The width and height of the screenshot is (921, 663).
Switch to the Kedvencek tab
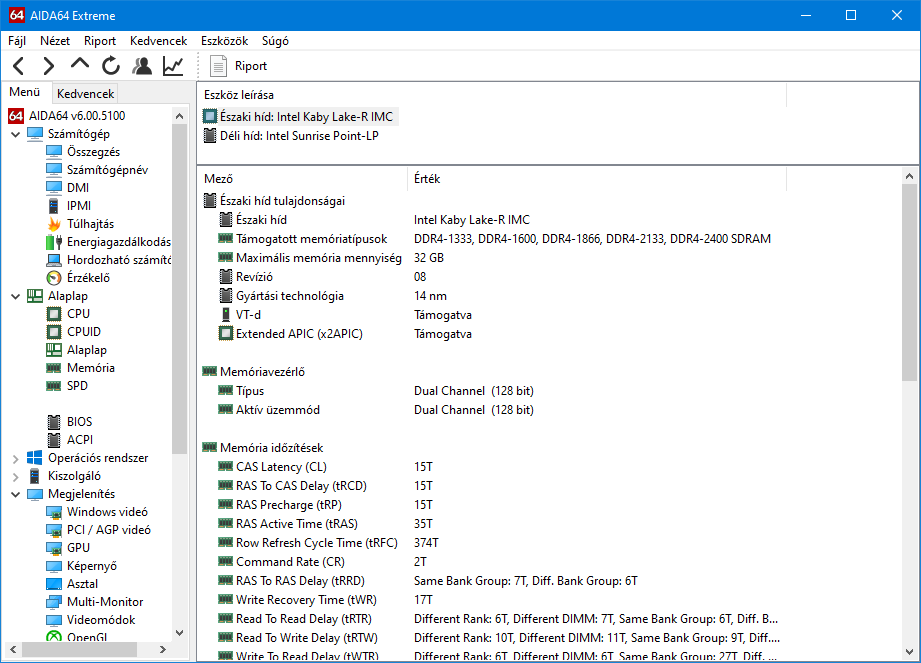pyautogui.click(x=86, y=93)
